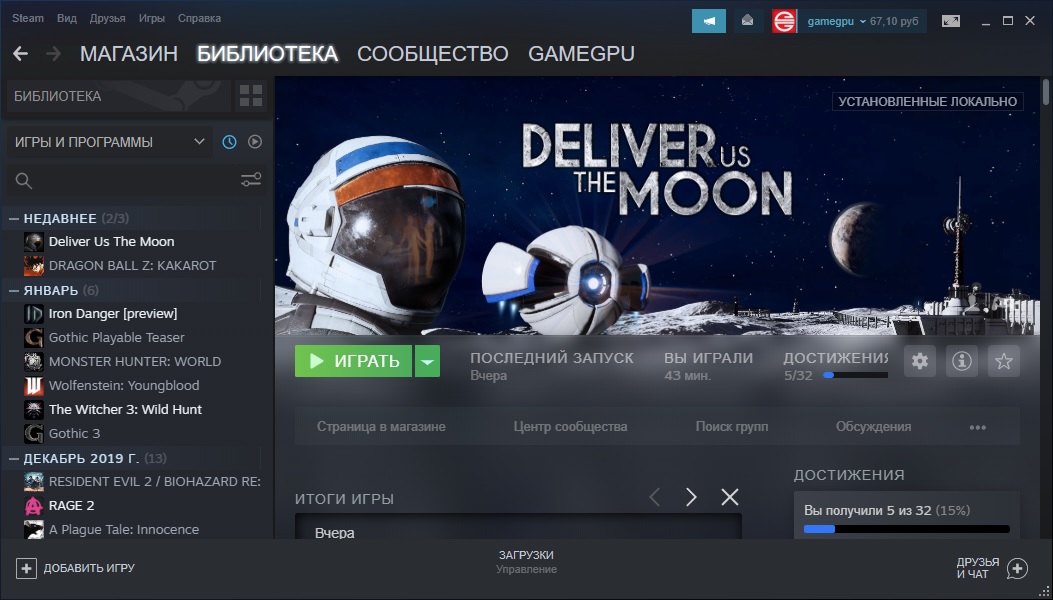
Task: Click the vertical scrollbar of game page
Action: [x=1046, y=91]
